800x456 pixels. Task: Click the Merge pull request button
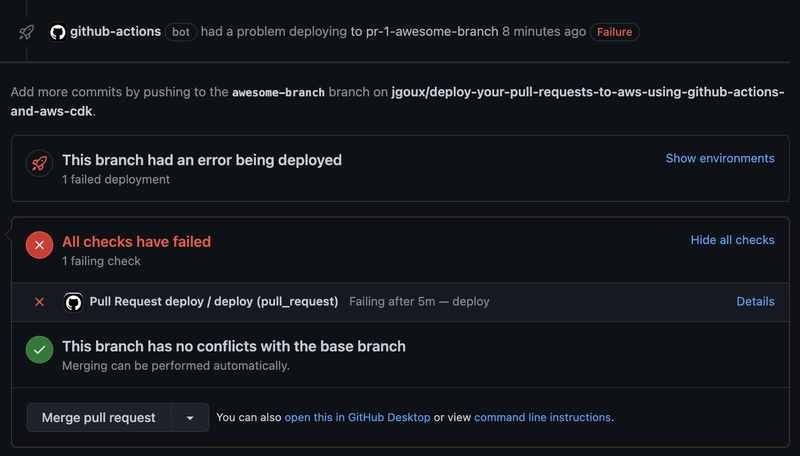pyautogui.click(x=98, y=418)
